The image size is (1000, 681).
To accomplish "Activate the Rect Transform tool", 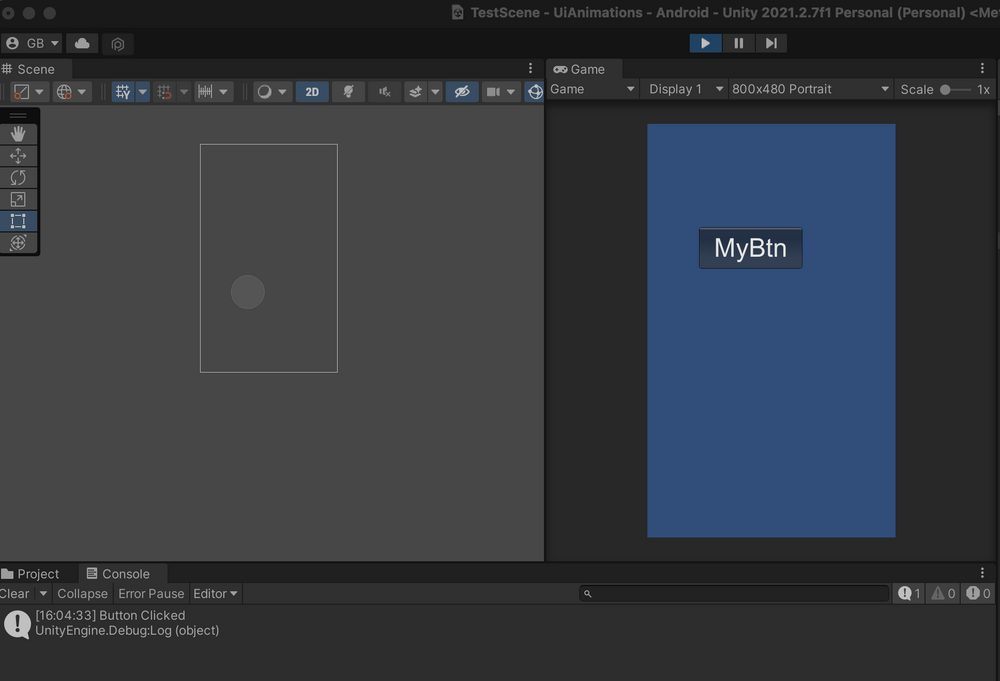I will coord(20,221).
